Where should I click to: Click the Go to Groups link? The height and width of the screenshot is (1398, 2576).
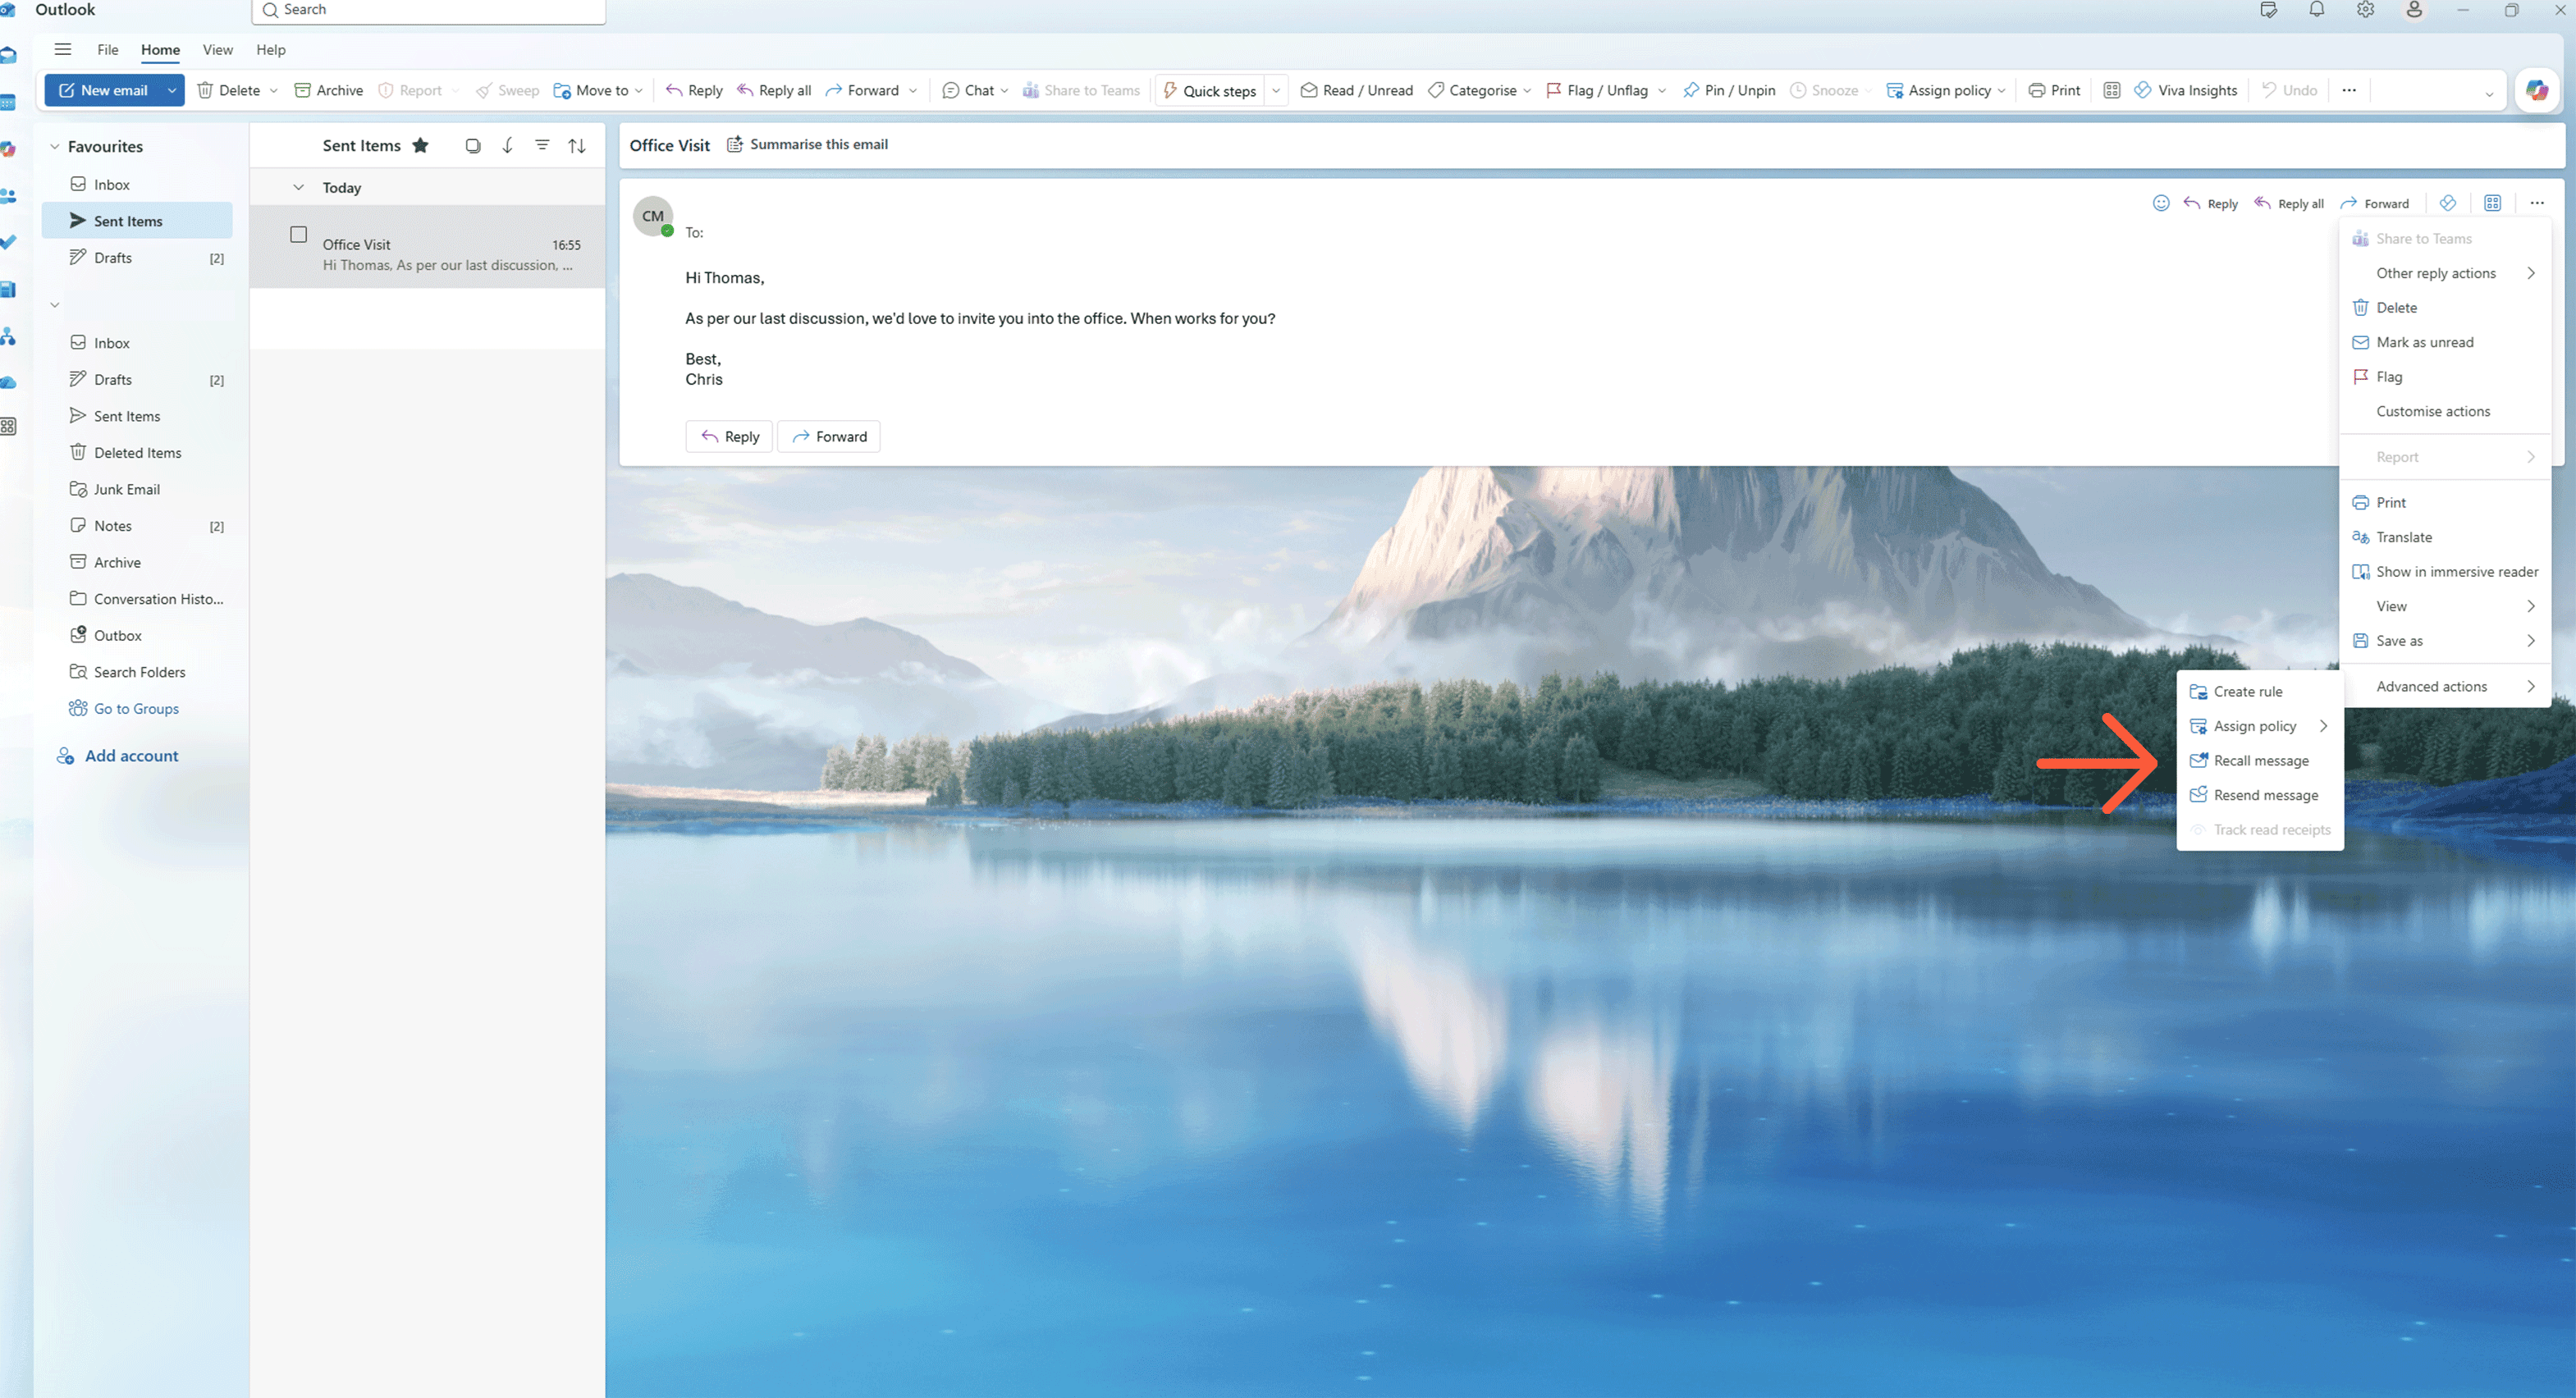point(124,708)
